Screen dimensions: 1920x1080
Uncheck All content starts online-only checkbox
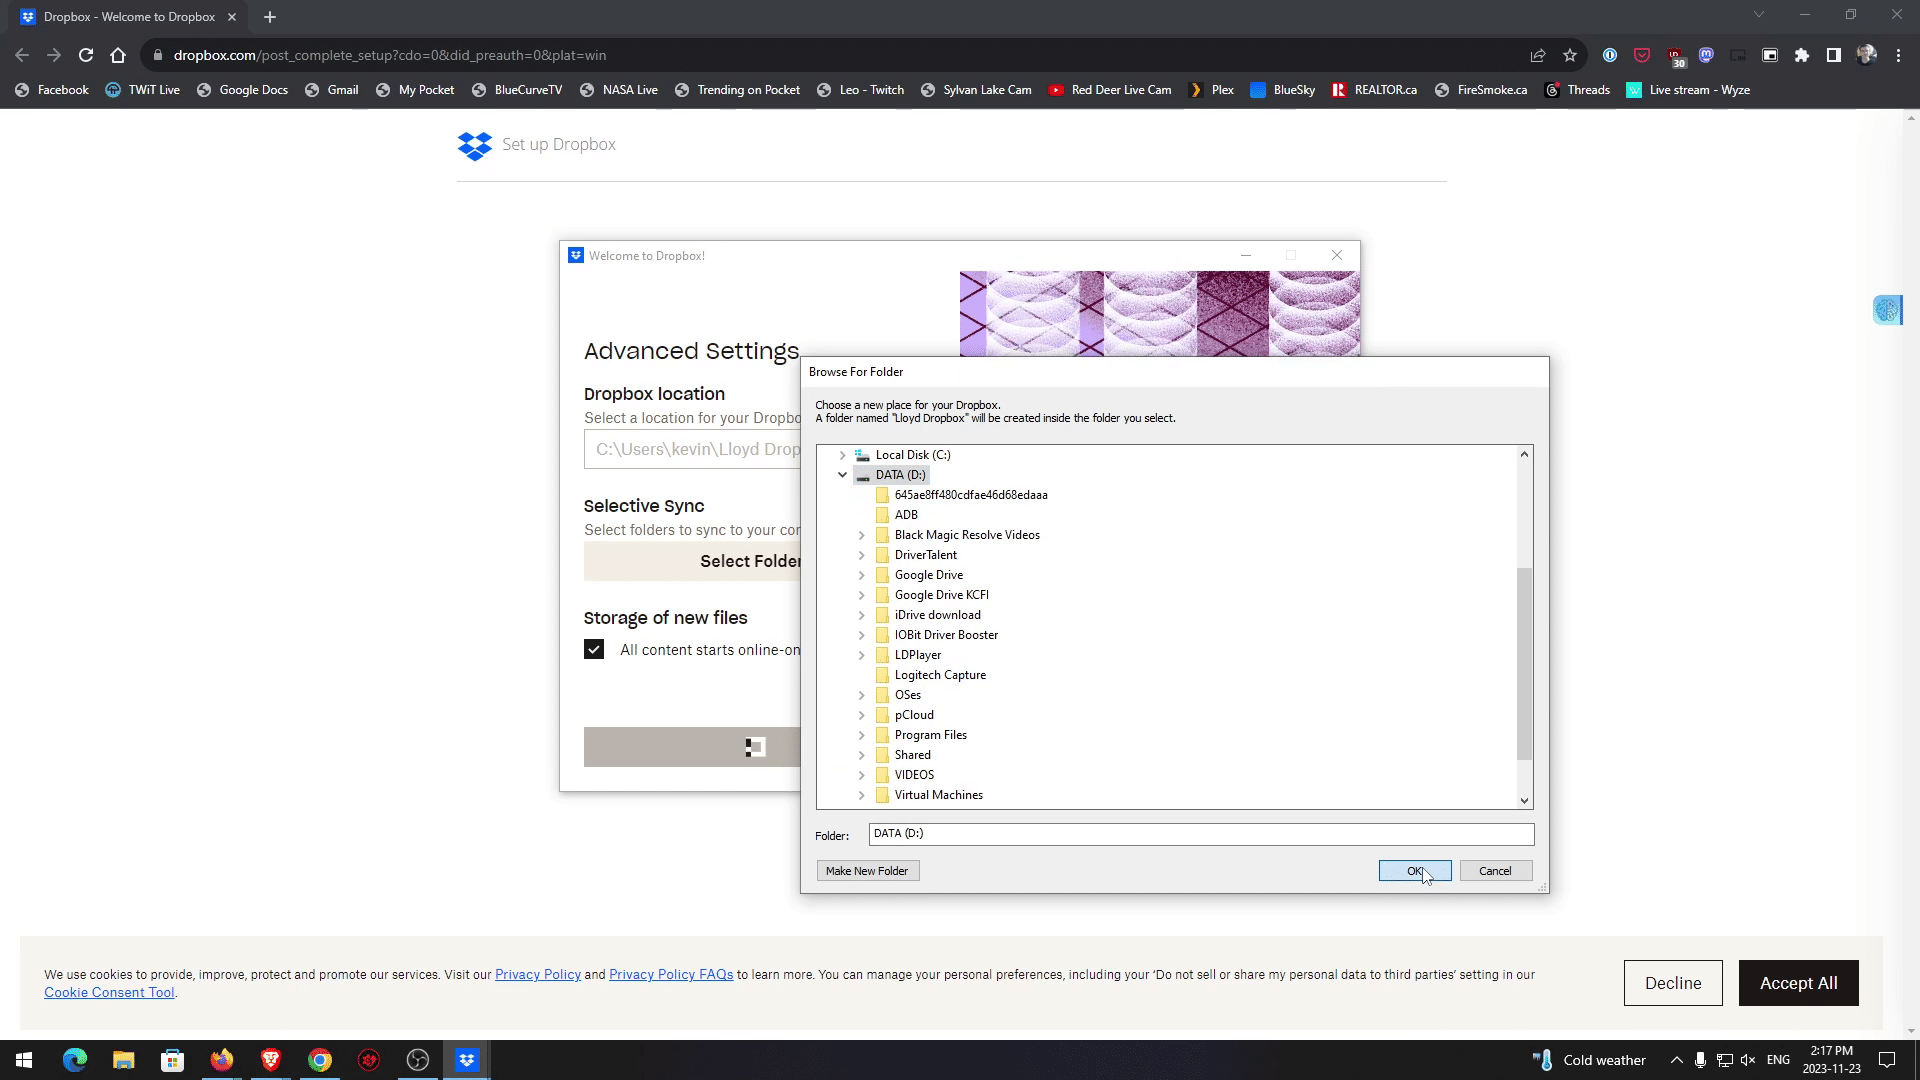coord(594,650)
